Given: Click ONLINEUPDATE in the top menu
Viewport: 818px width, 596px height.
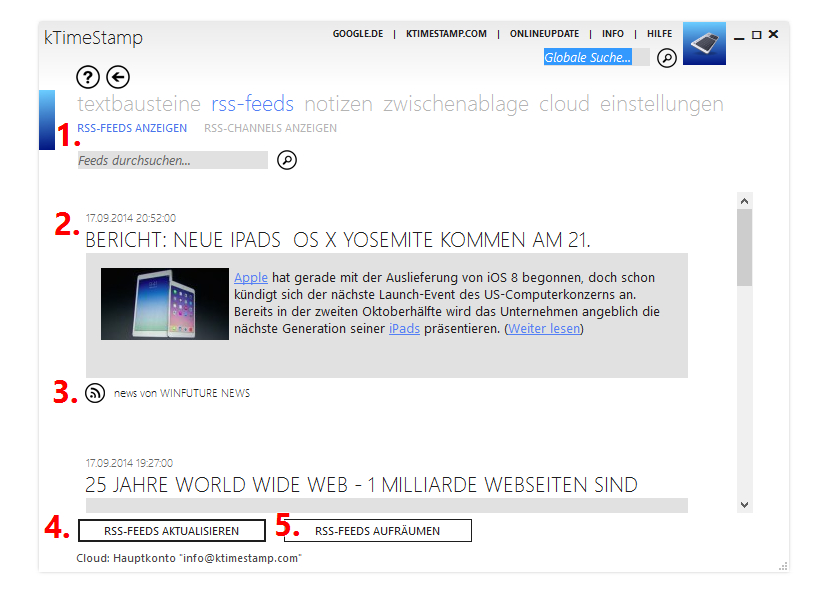Looking at the screenshot, I should click(544, 34).
